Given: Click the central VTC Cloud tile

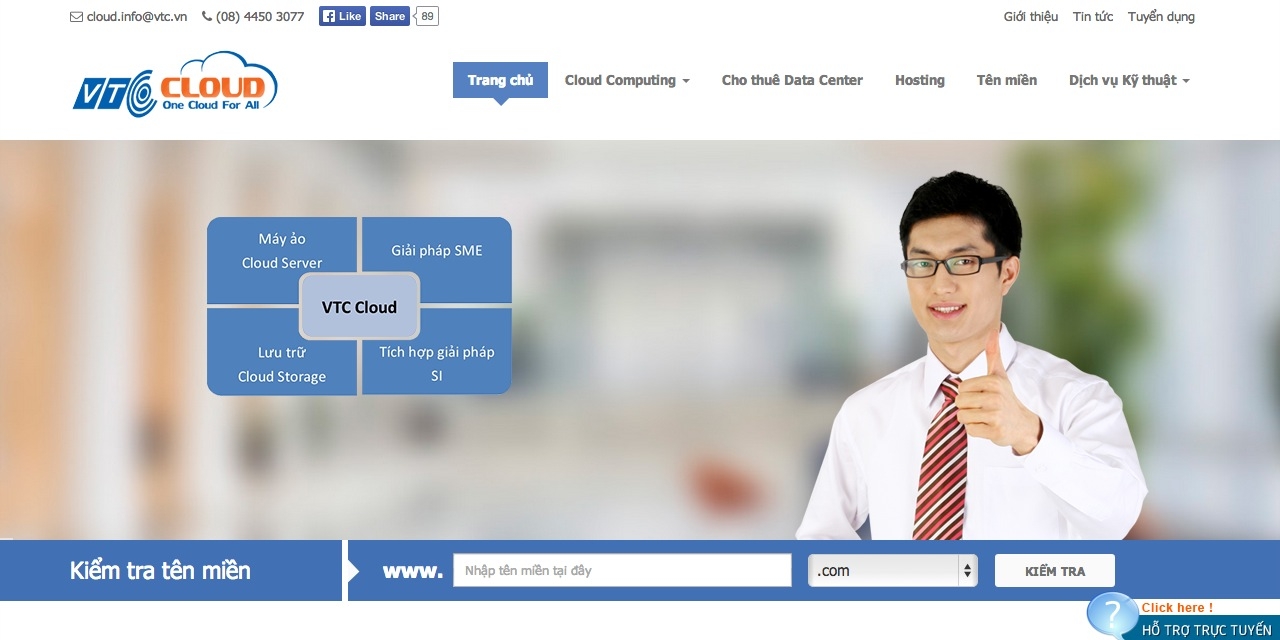Looking at the screenshot, I should click(x=359, y=306).
